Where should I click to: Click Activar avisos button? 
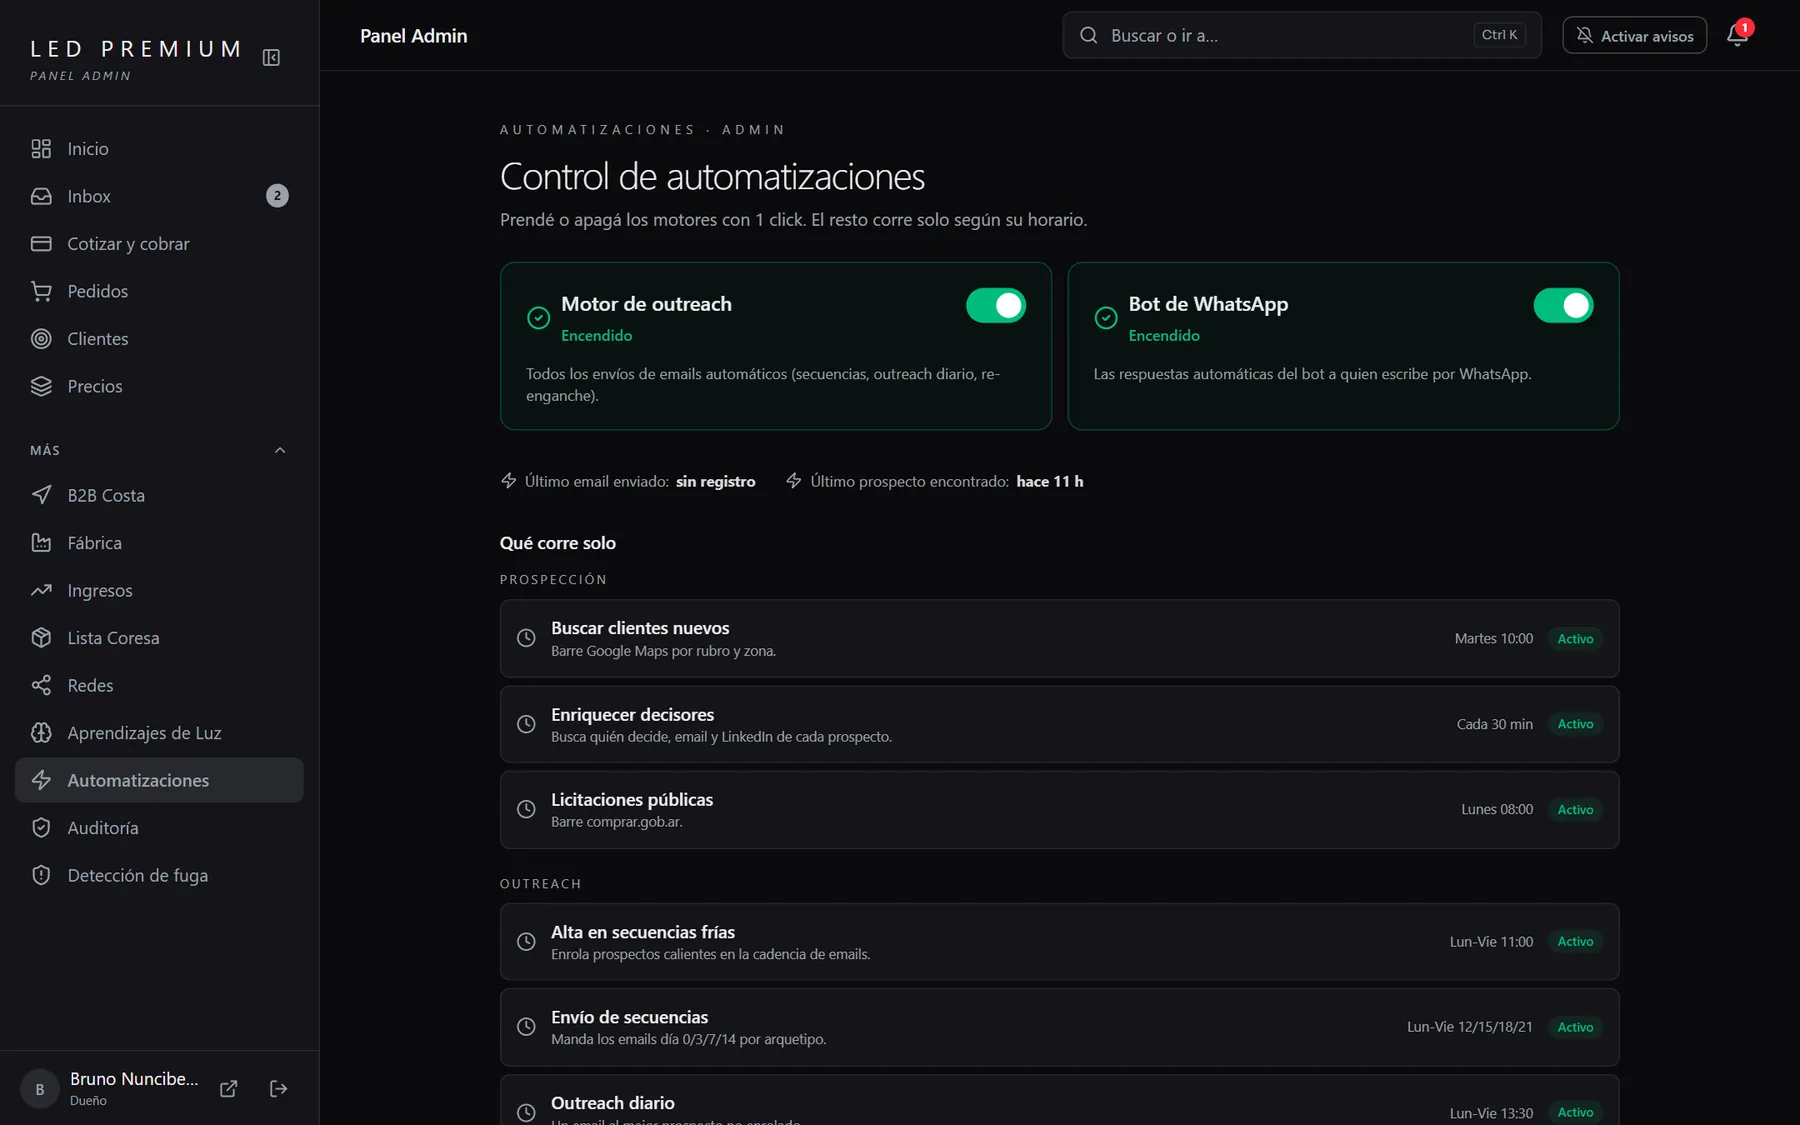click(x=1634, y=36)
